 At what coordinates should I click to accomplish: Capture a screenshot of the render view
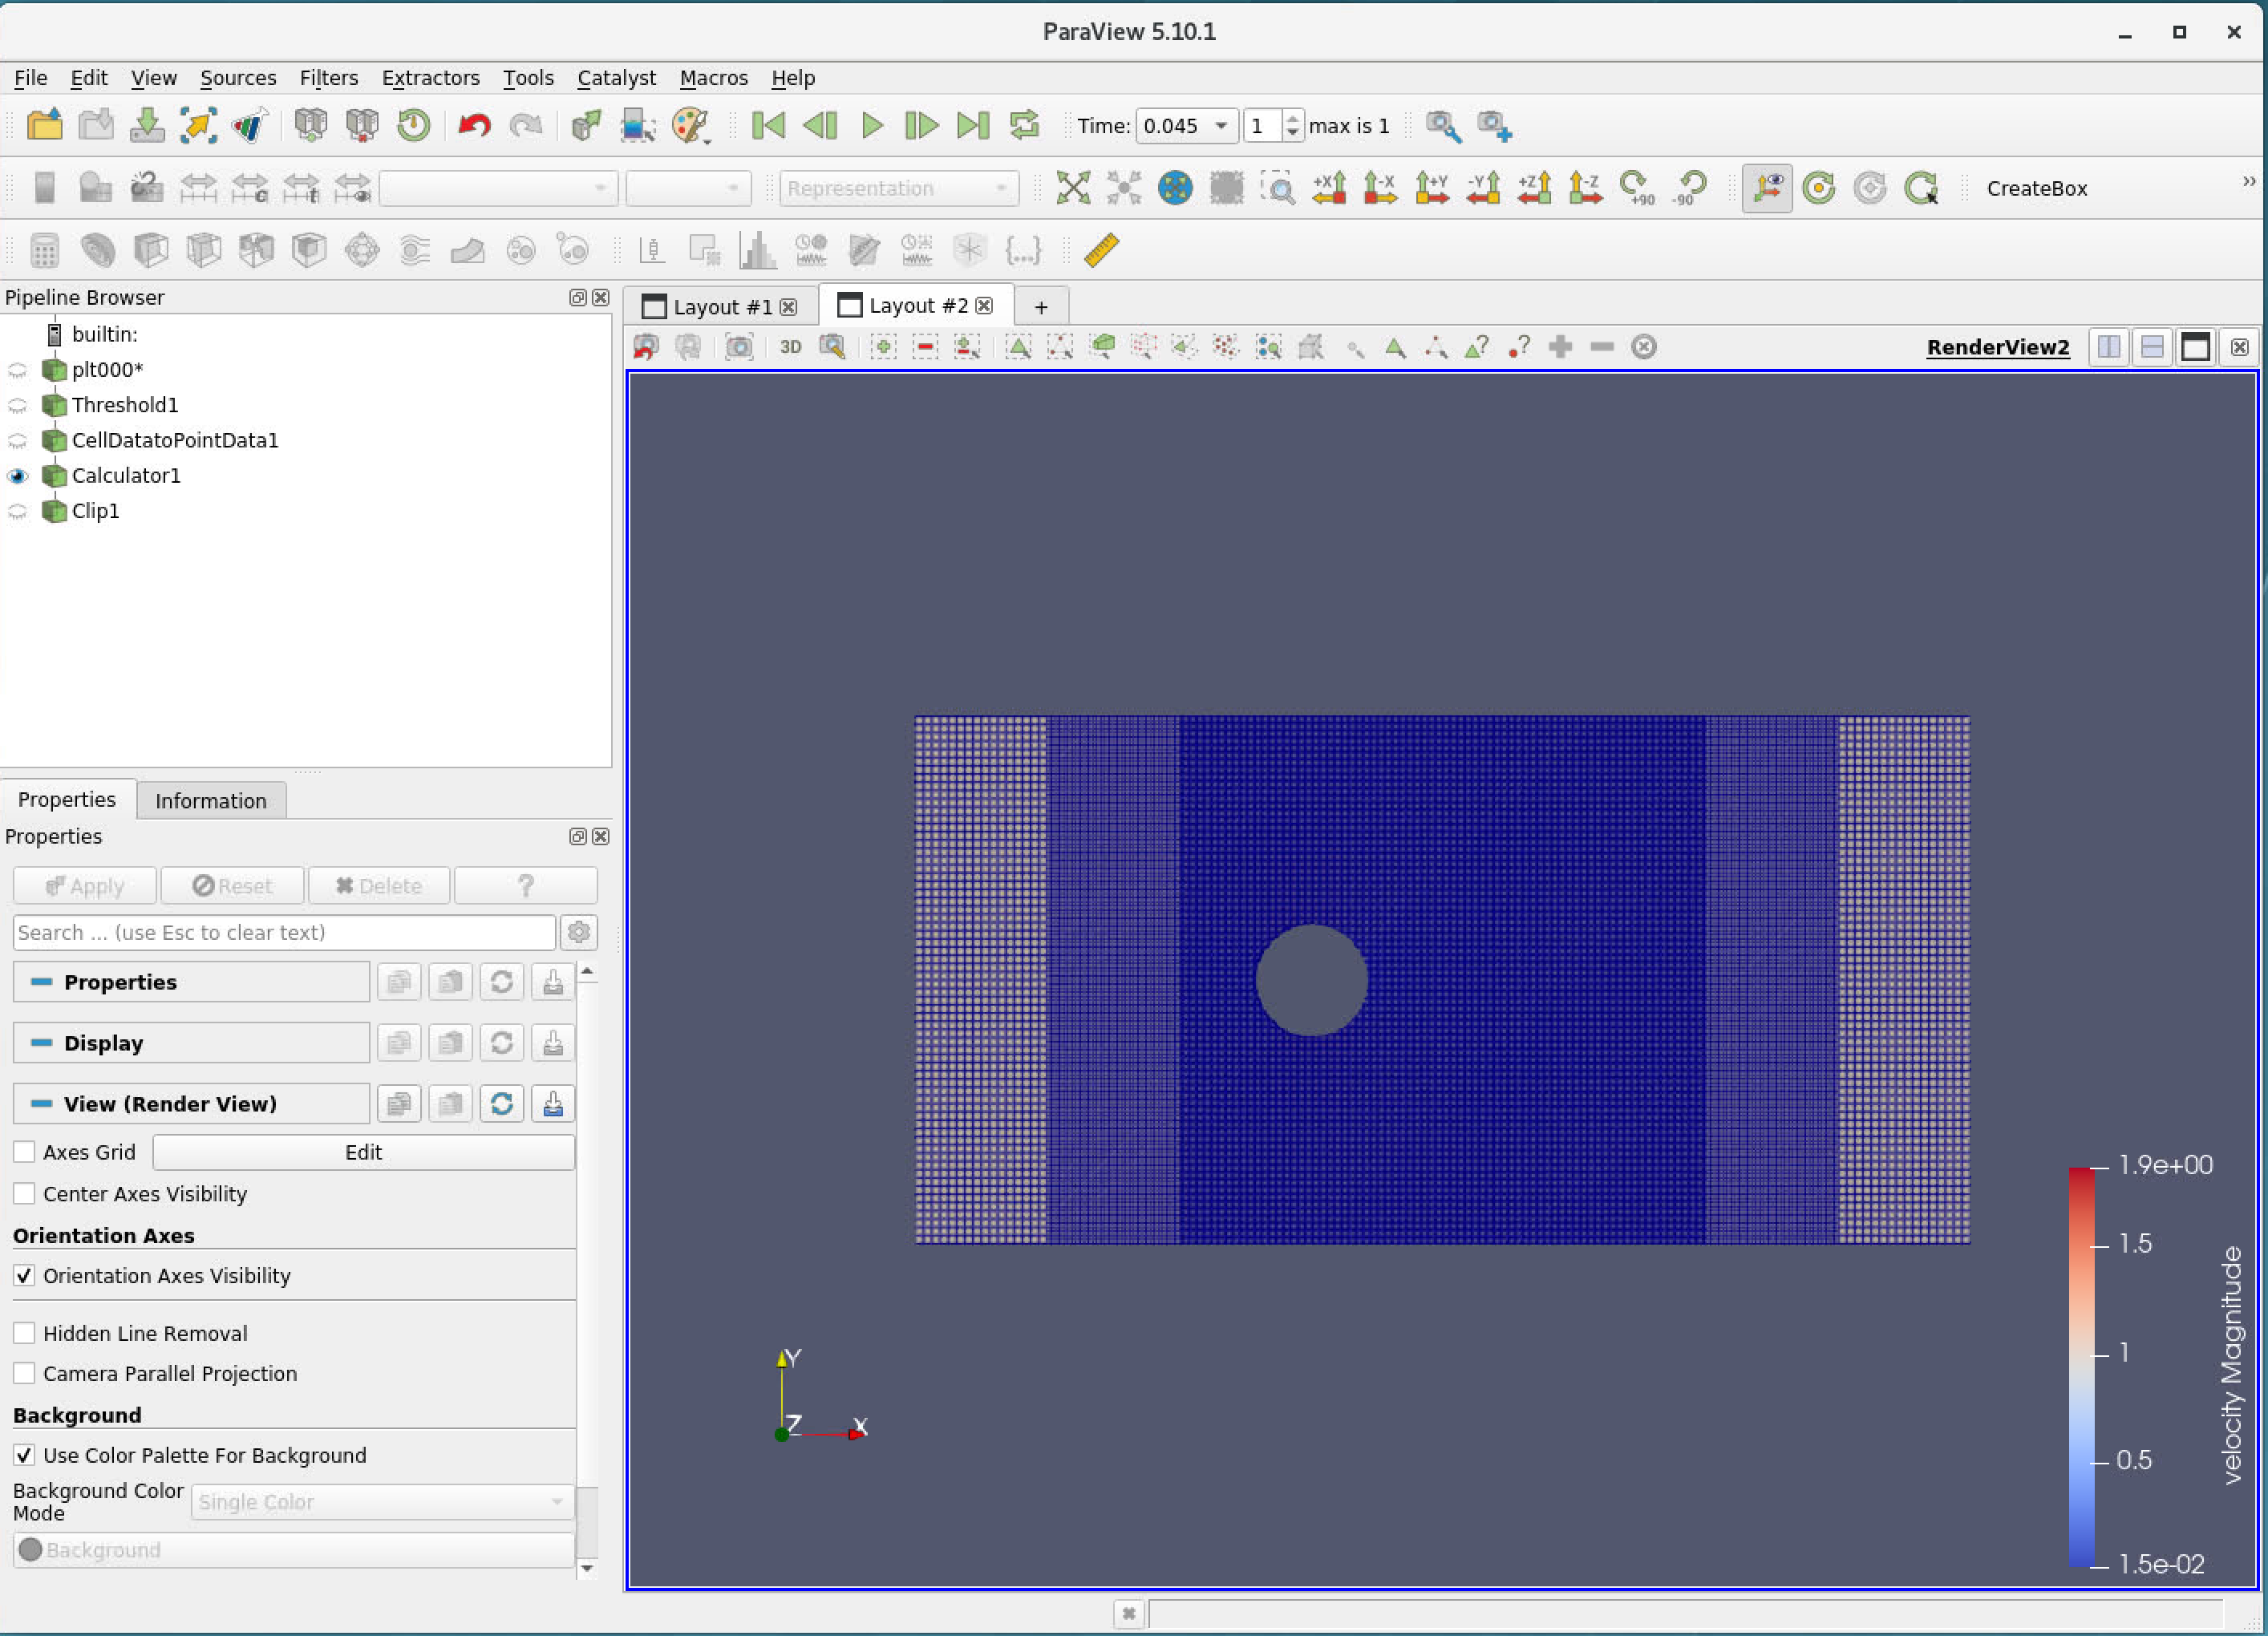(x=740, y=347)
